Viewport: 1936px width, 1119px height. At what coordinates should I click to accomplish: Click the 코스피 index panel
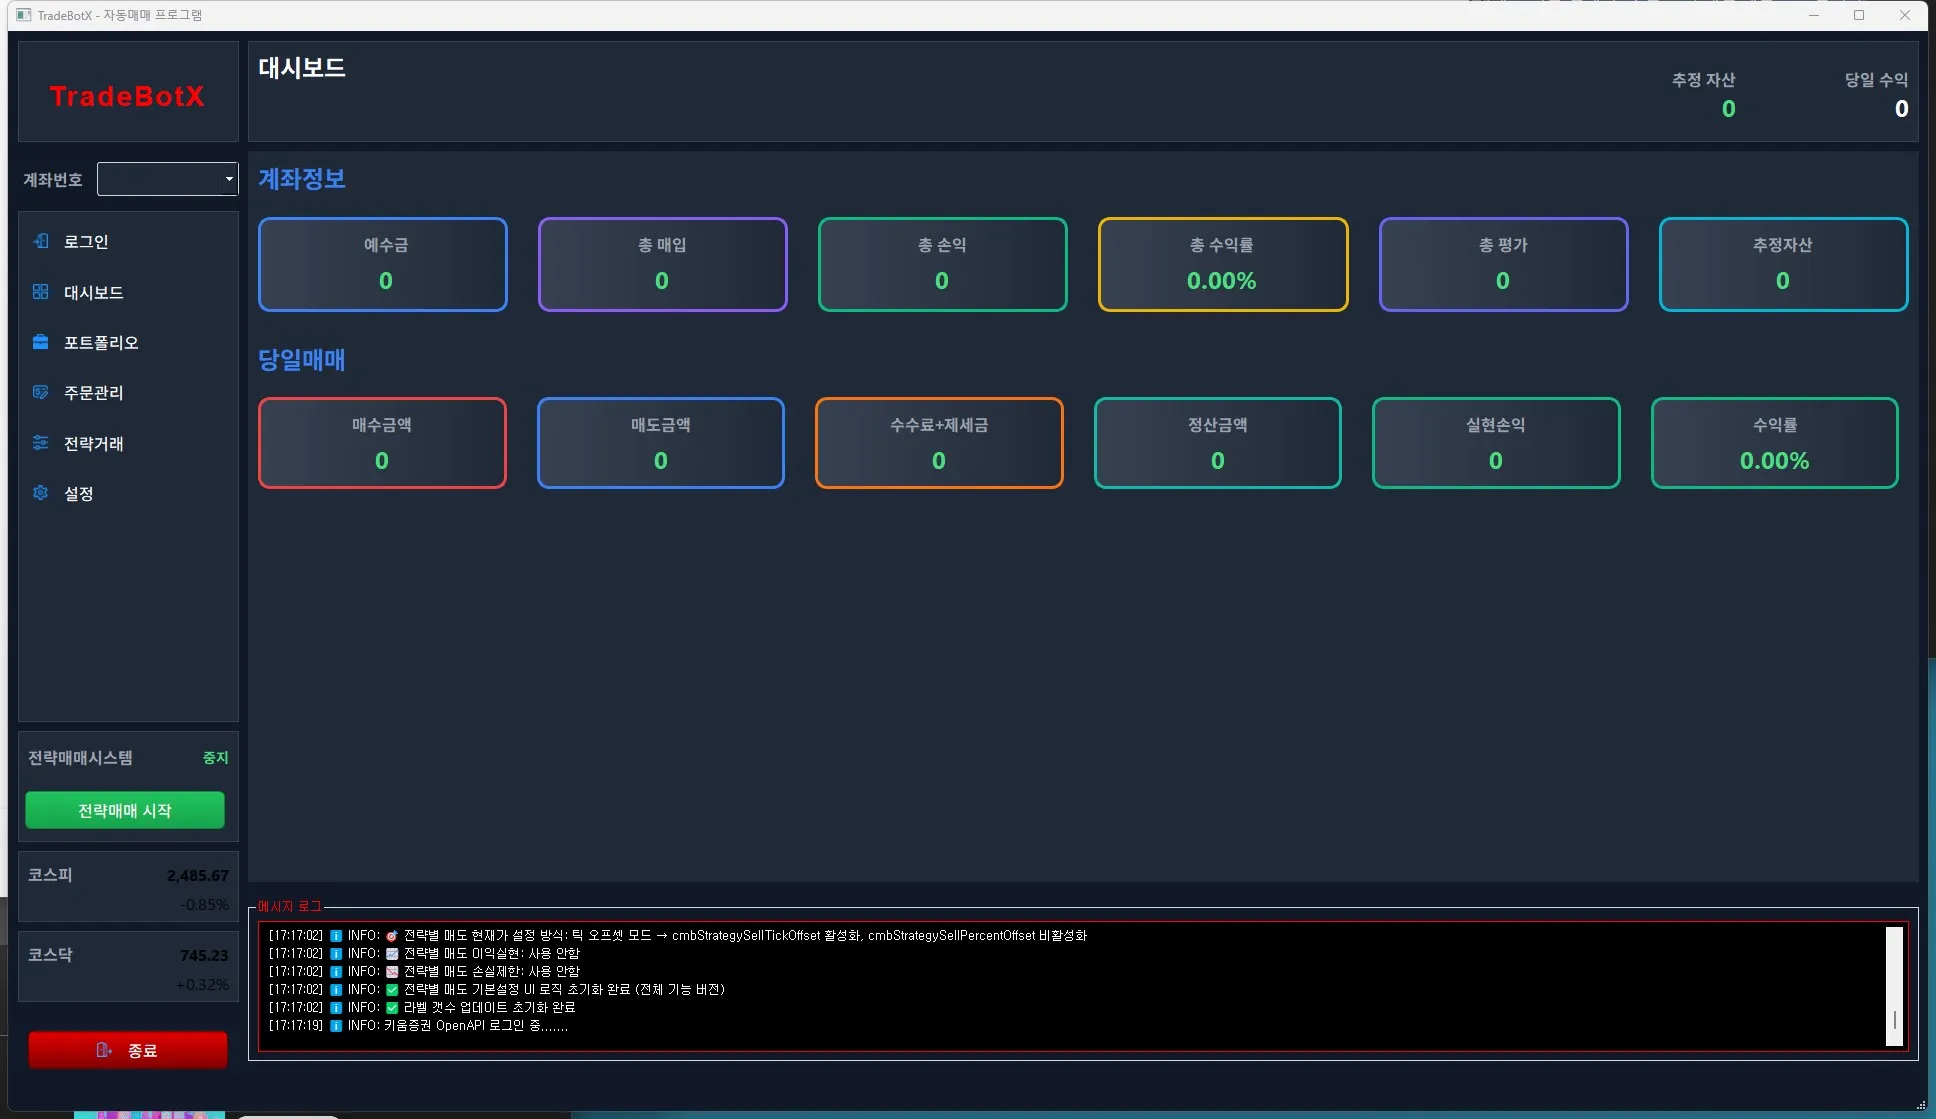tap(128, 887)
